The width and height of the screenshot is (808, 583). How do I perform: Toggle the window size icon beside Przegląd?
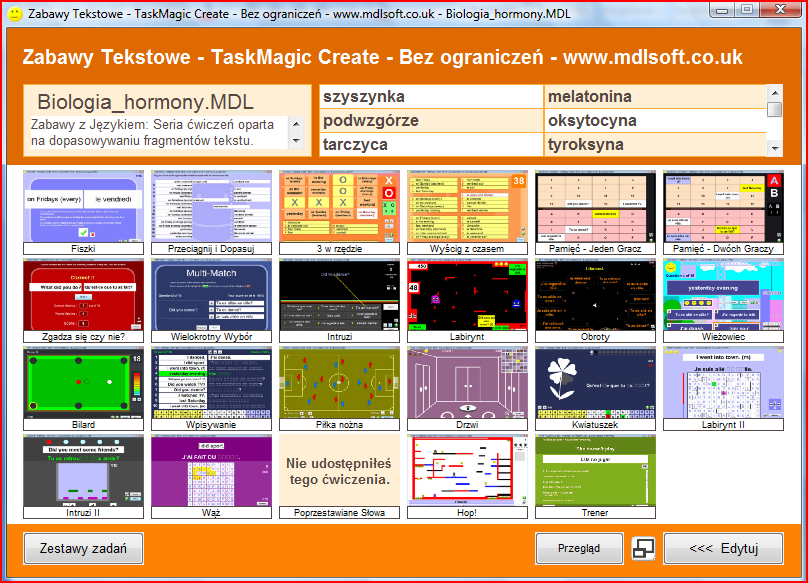point(643,548)
